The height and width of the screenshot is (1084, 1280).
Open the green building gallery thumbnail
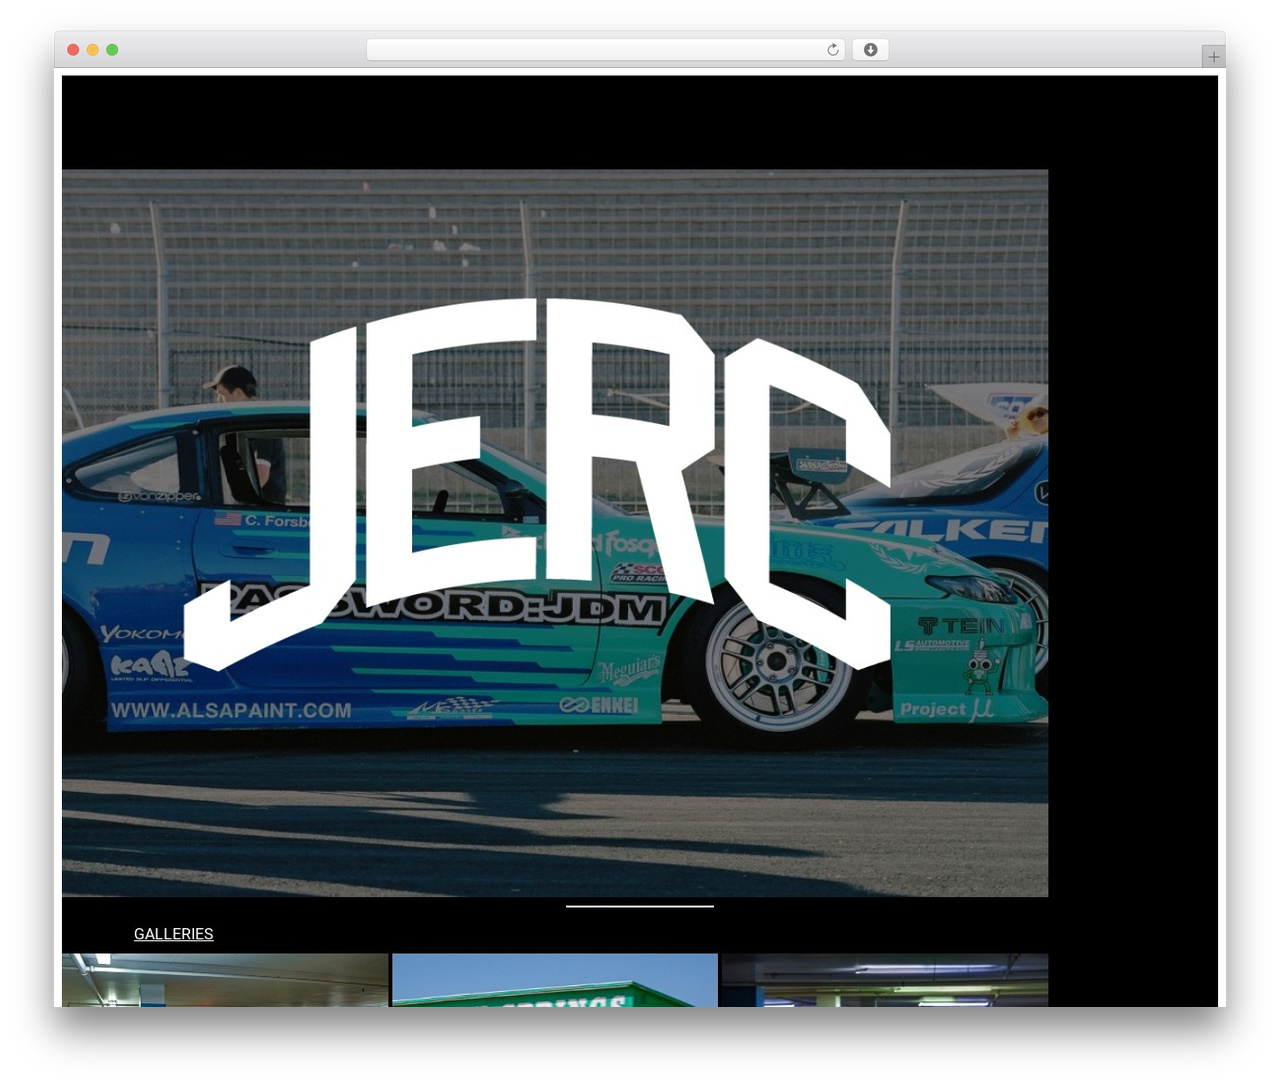pos(555,980)
